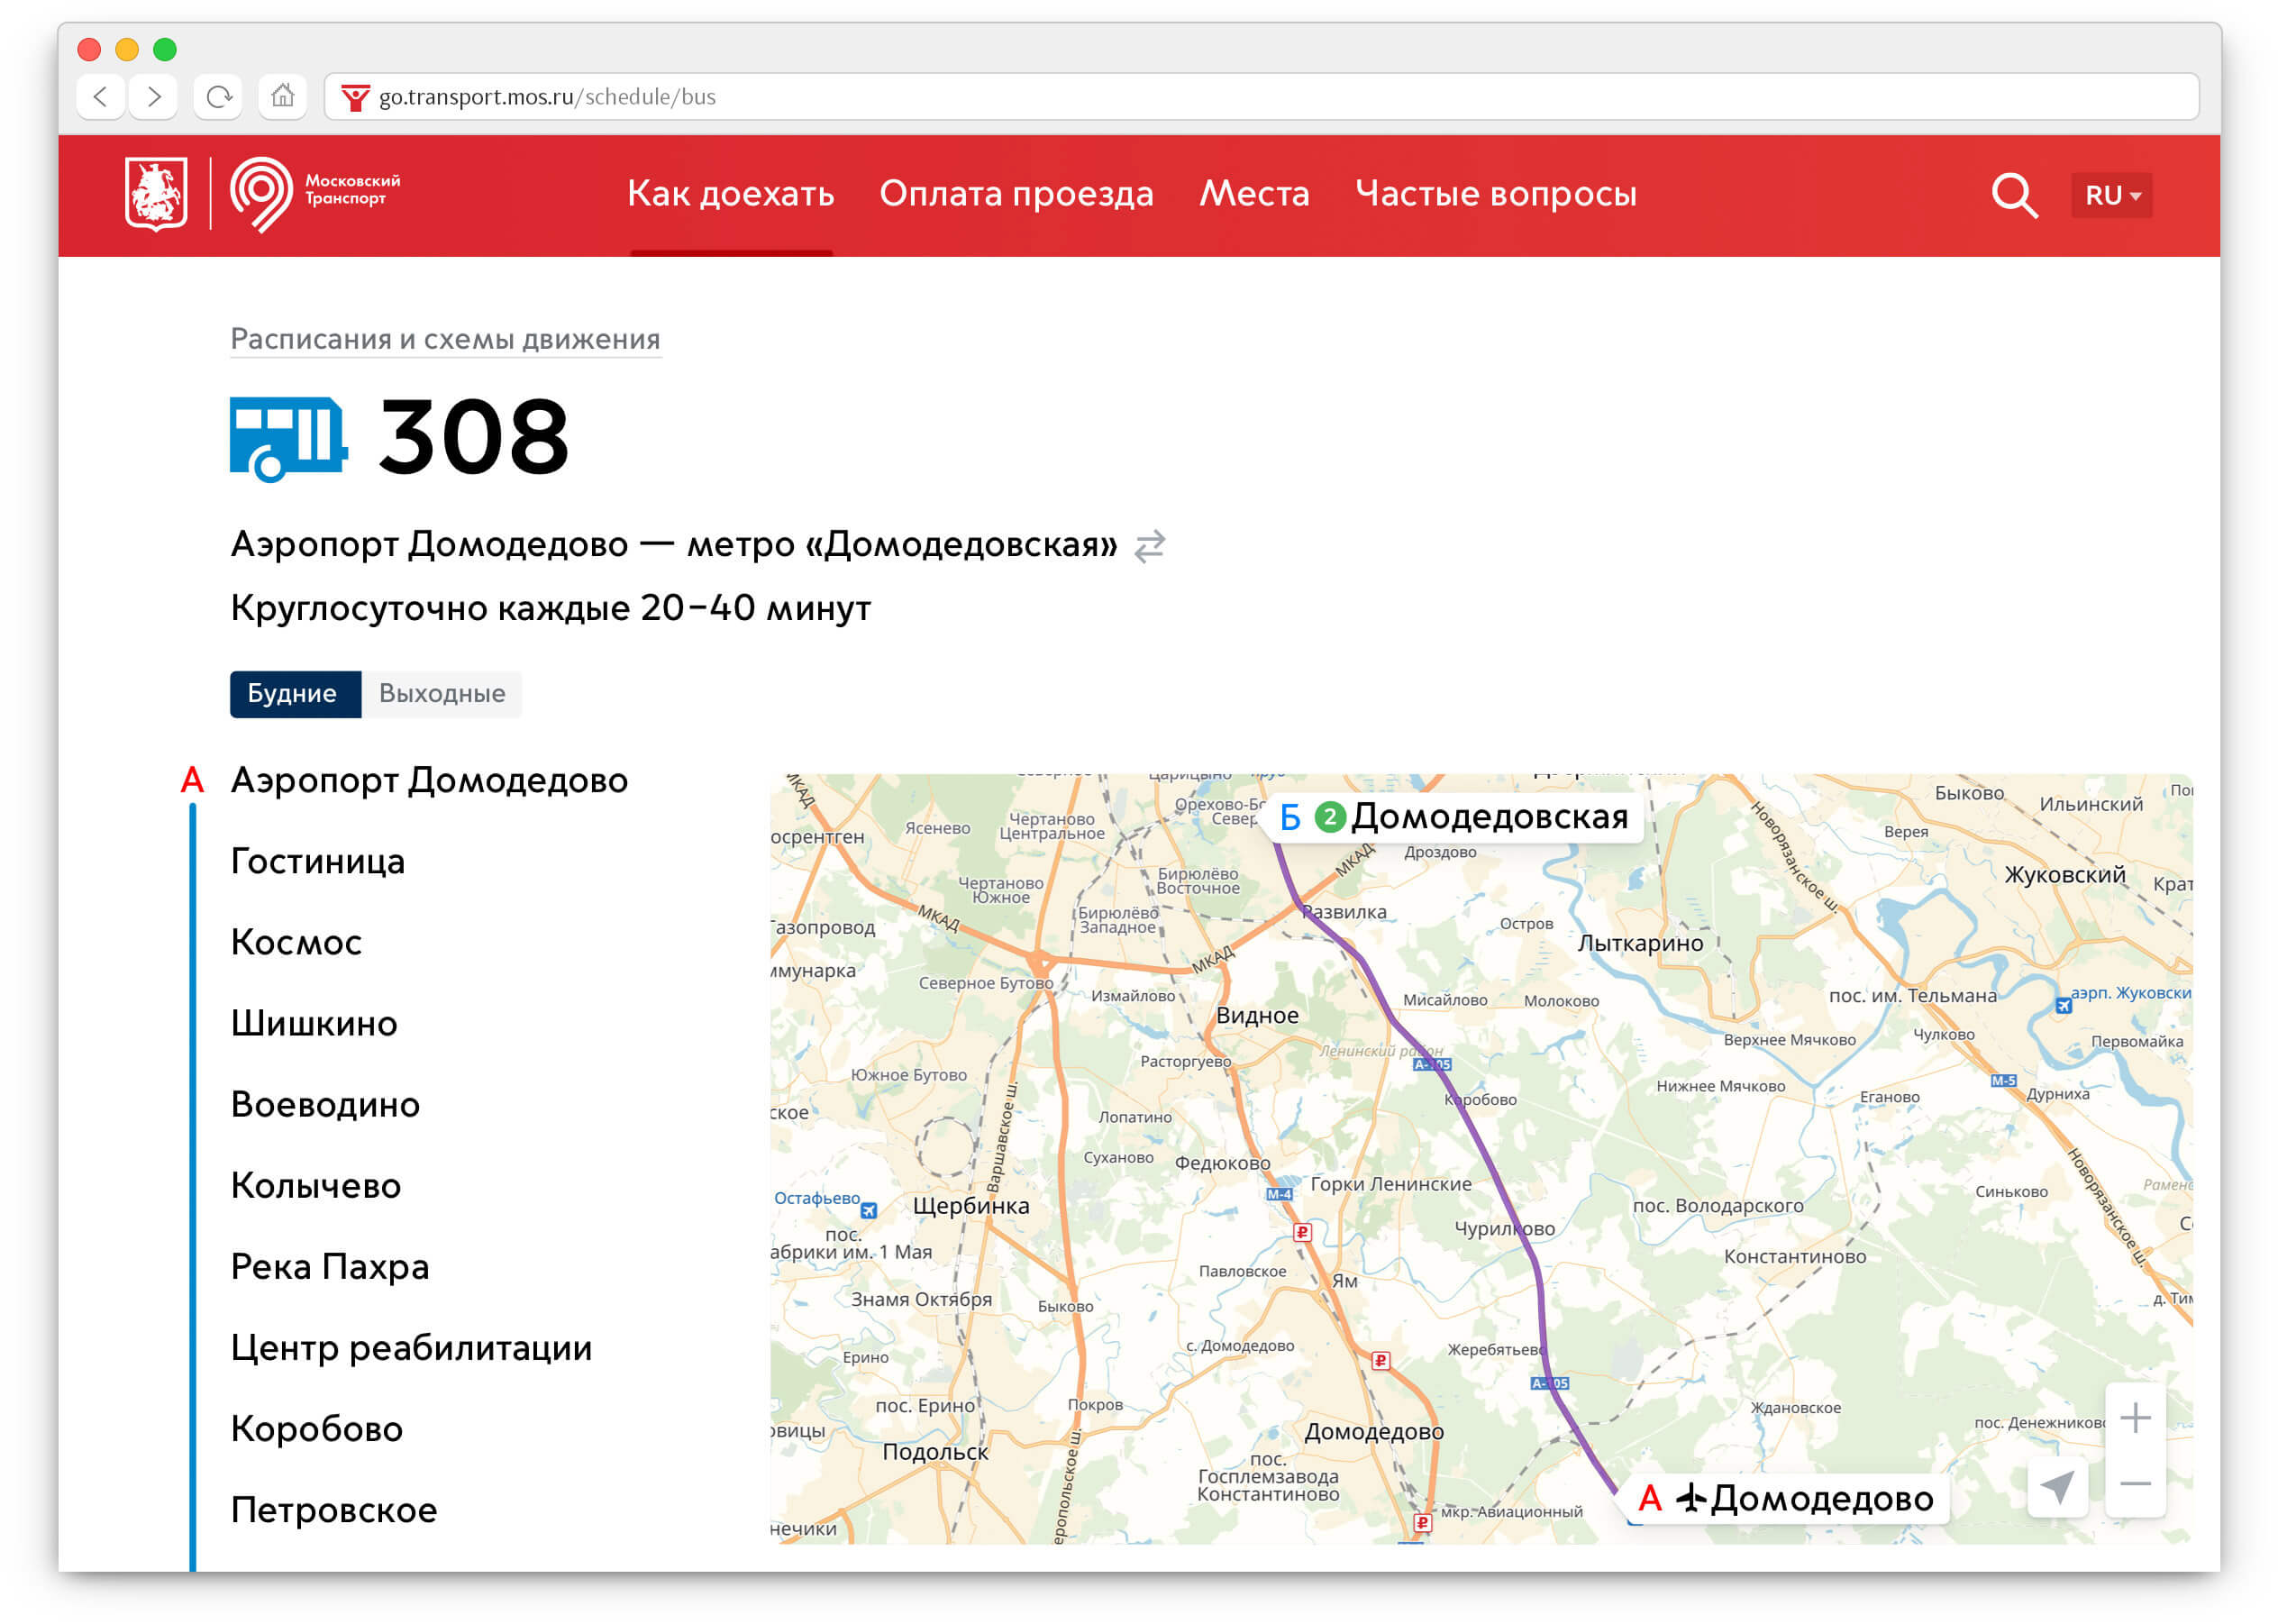Zoom in the map with plus
This screenshot has height=1624, width=2278.
tap(2134, 1417)
